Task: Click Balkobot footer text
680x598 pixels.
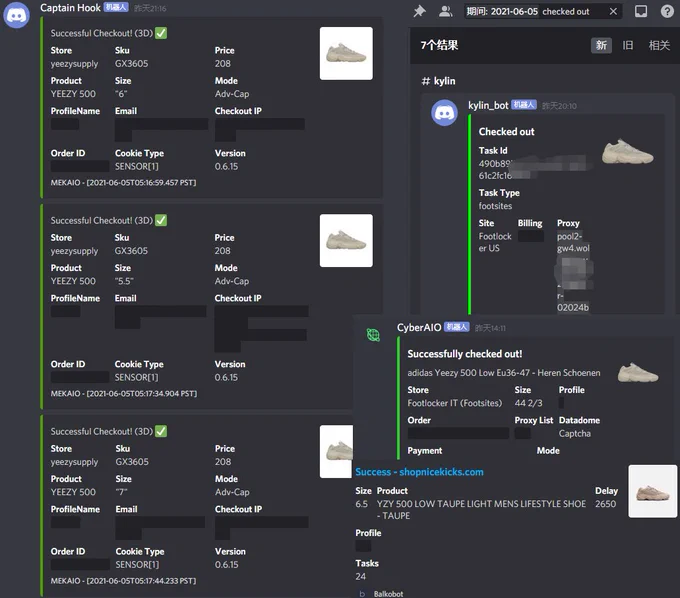Action: tap(388, 594)
